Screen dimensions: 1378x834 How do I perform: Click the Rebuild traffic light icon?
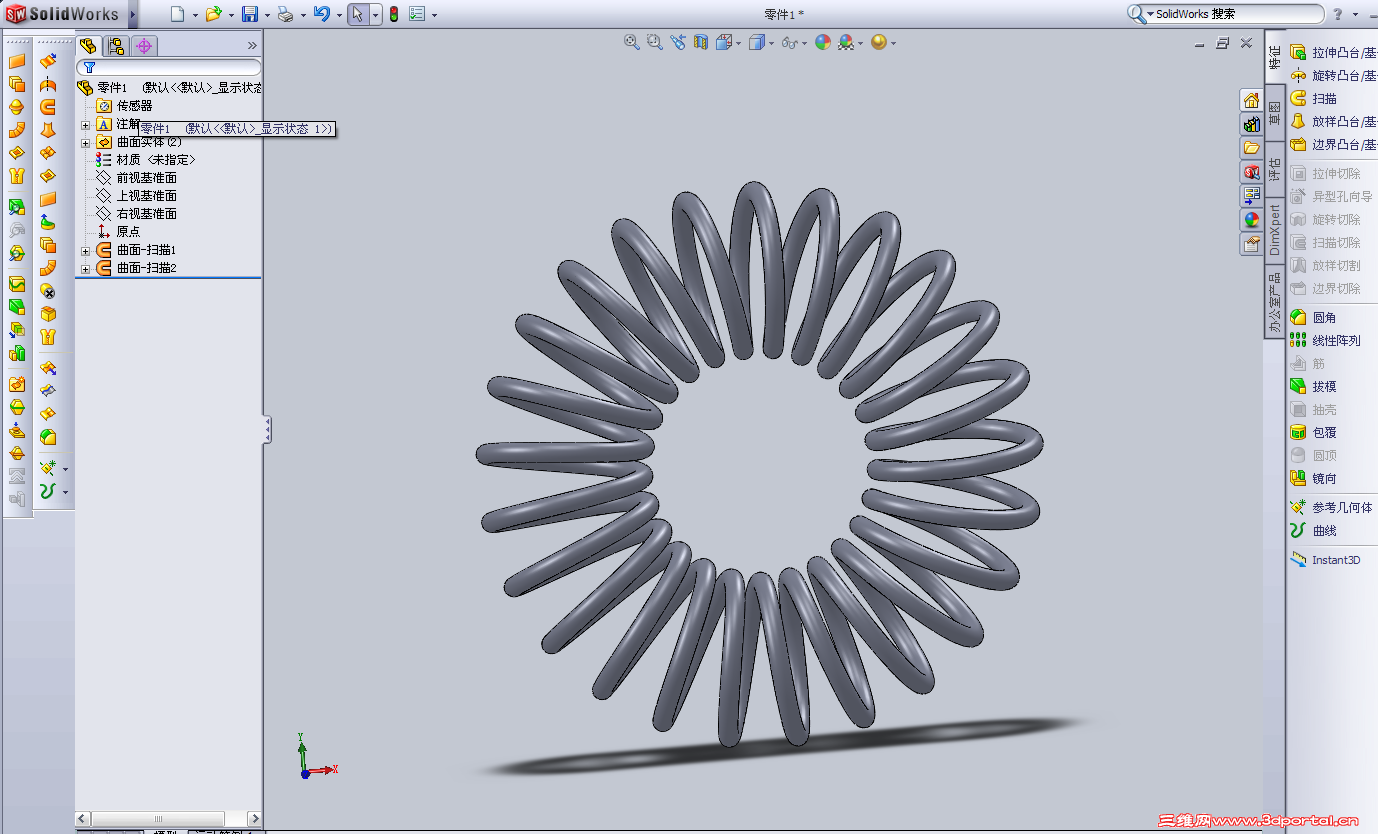(x=394, y=14)
